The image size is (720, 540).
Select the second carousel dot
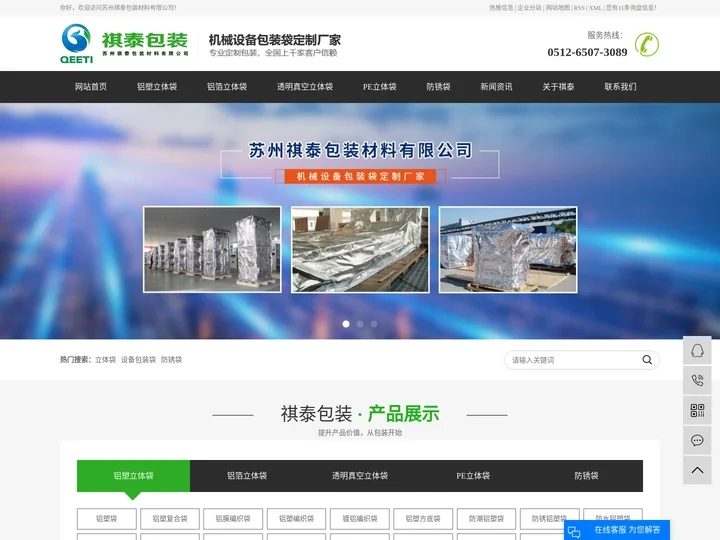point(360,324)
